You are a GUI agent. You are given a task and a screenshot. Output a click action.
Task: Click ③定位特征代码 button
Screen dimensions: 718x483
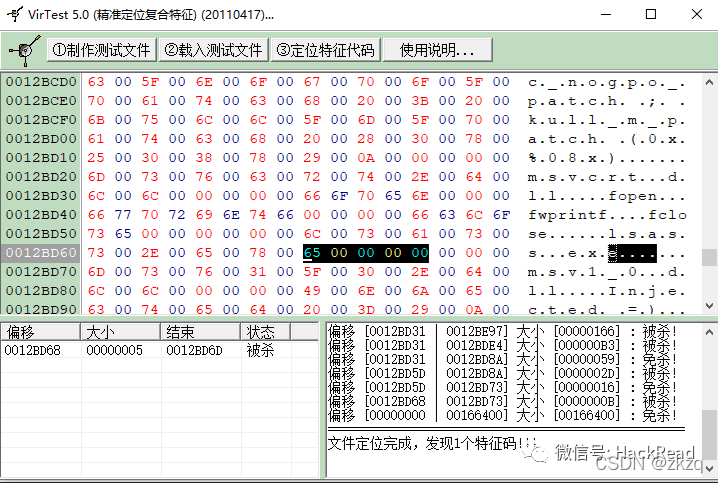tap(325, 50)
